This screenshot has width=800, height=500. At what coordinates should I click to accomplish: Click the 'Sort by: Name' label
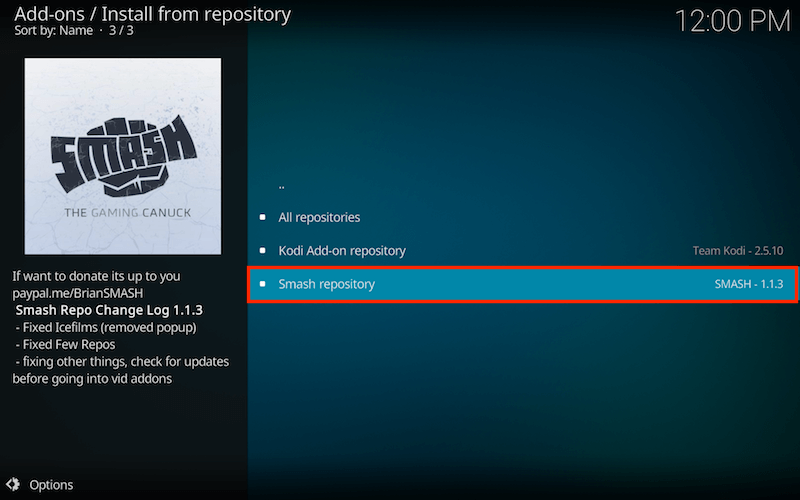[54, 31]
